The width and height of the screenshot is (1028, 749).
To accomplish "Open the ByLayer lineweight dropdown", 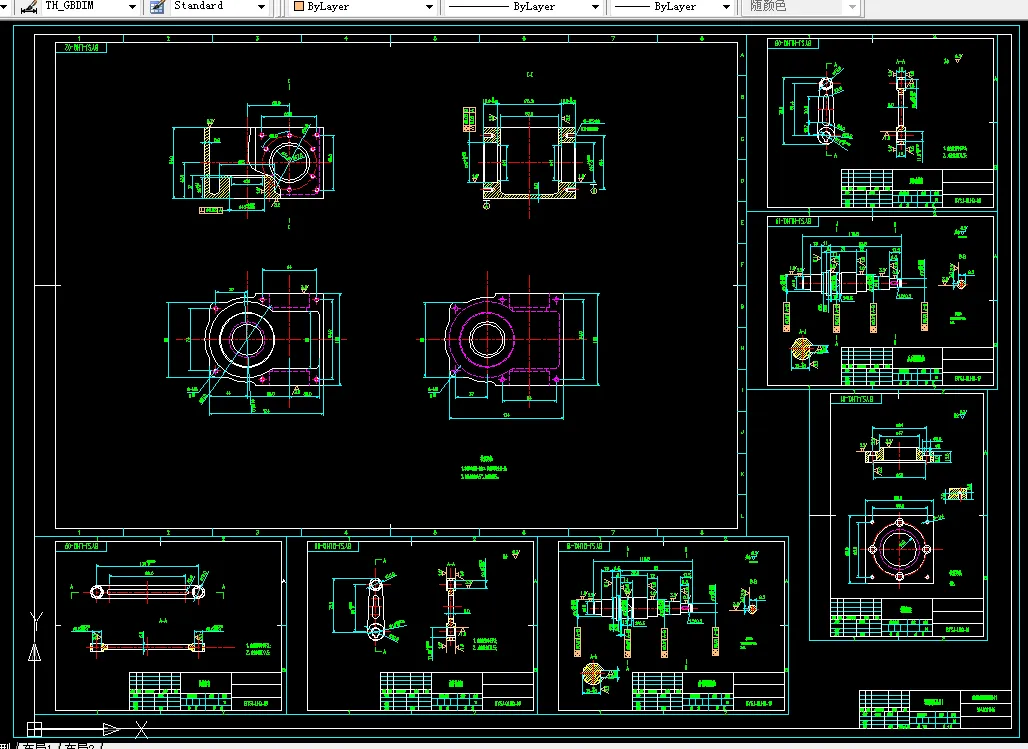I will pos(726,7).
